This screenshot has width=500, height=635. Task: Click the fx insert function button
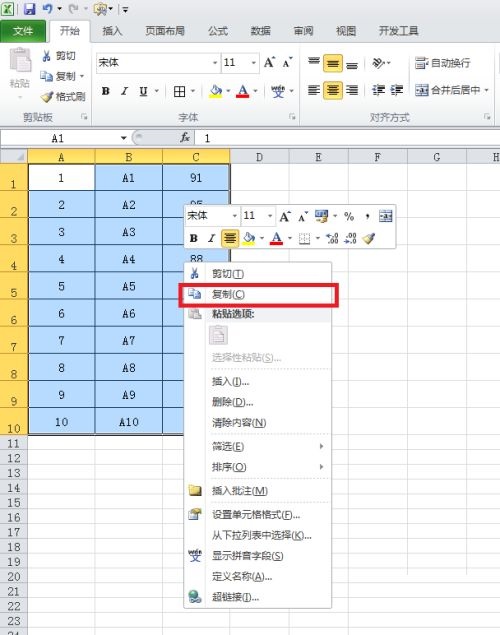point(185,138)
